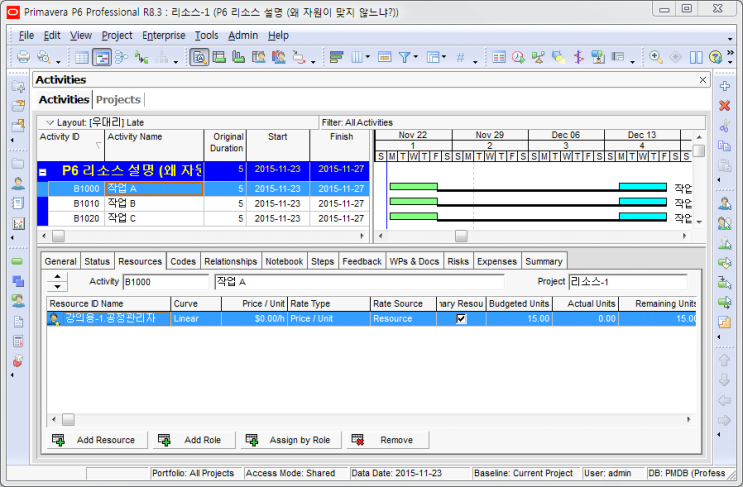Open the Relationships detail tab
Viewport: 743px width, 487px height.
pyautogui.click(x=231, y=262)
